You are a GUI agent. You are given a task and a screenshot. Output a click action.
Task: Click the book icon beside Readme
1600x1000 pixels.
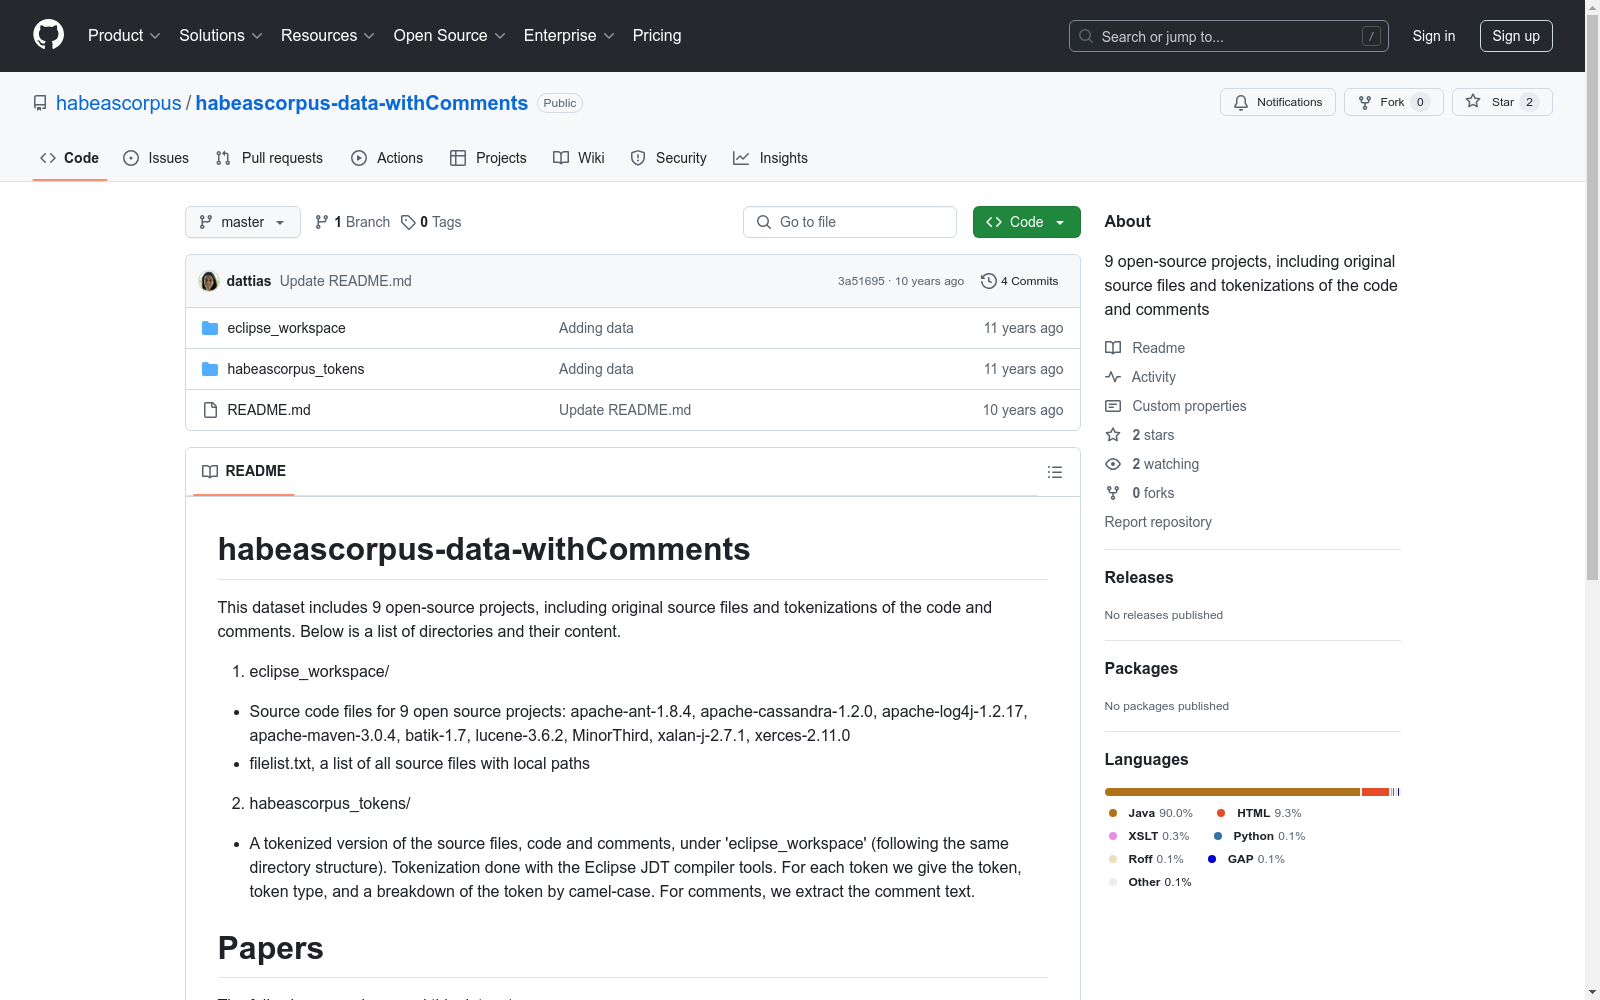(1113, 348)
